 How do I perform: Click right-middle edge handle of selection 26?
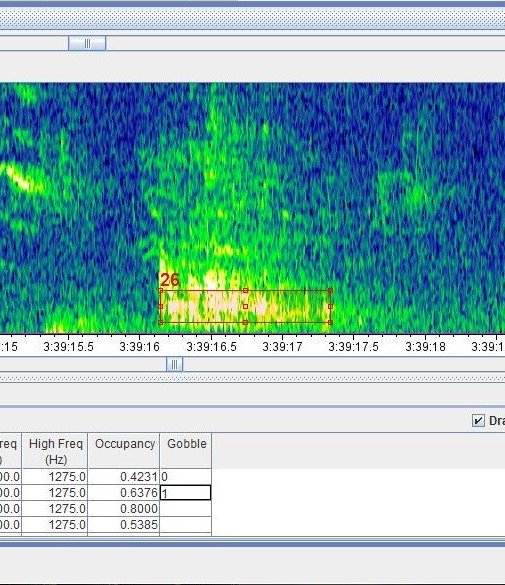(330, 306)
